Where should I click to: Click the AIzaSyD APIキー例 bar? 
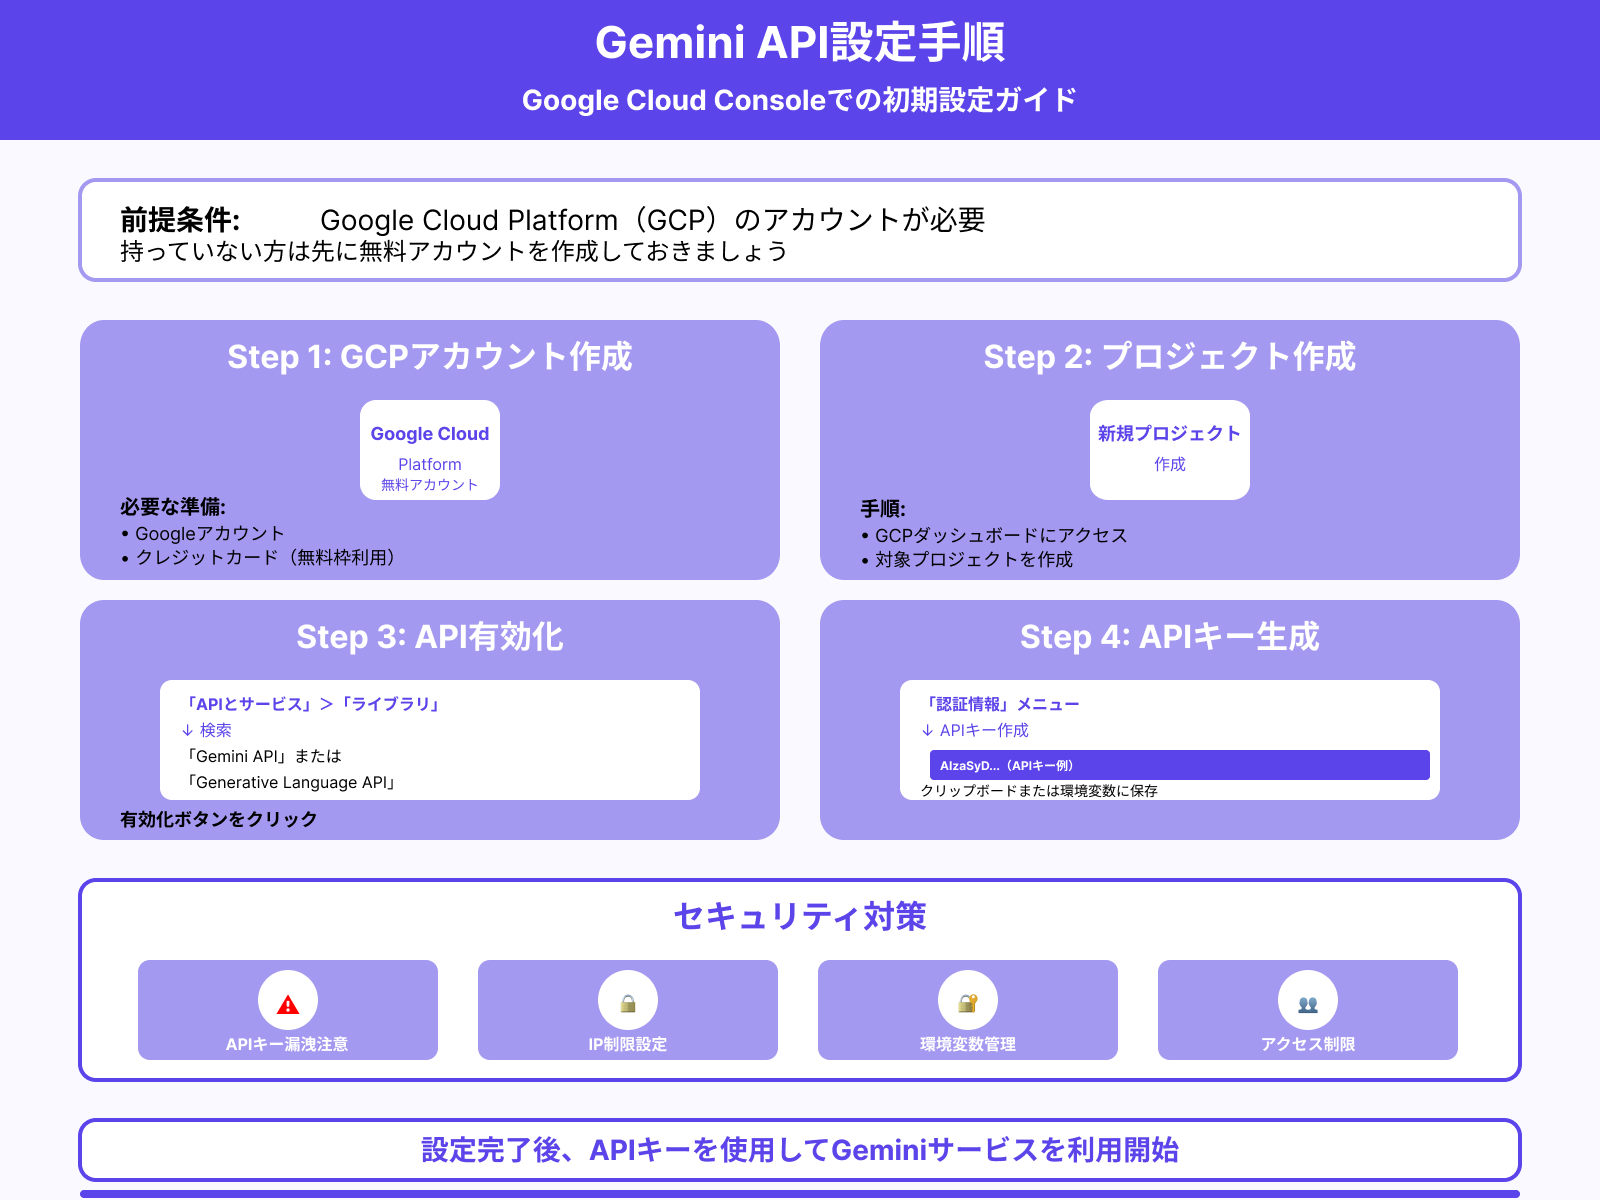point(1178,765)
